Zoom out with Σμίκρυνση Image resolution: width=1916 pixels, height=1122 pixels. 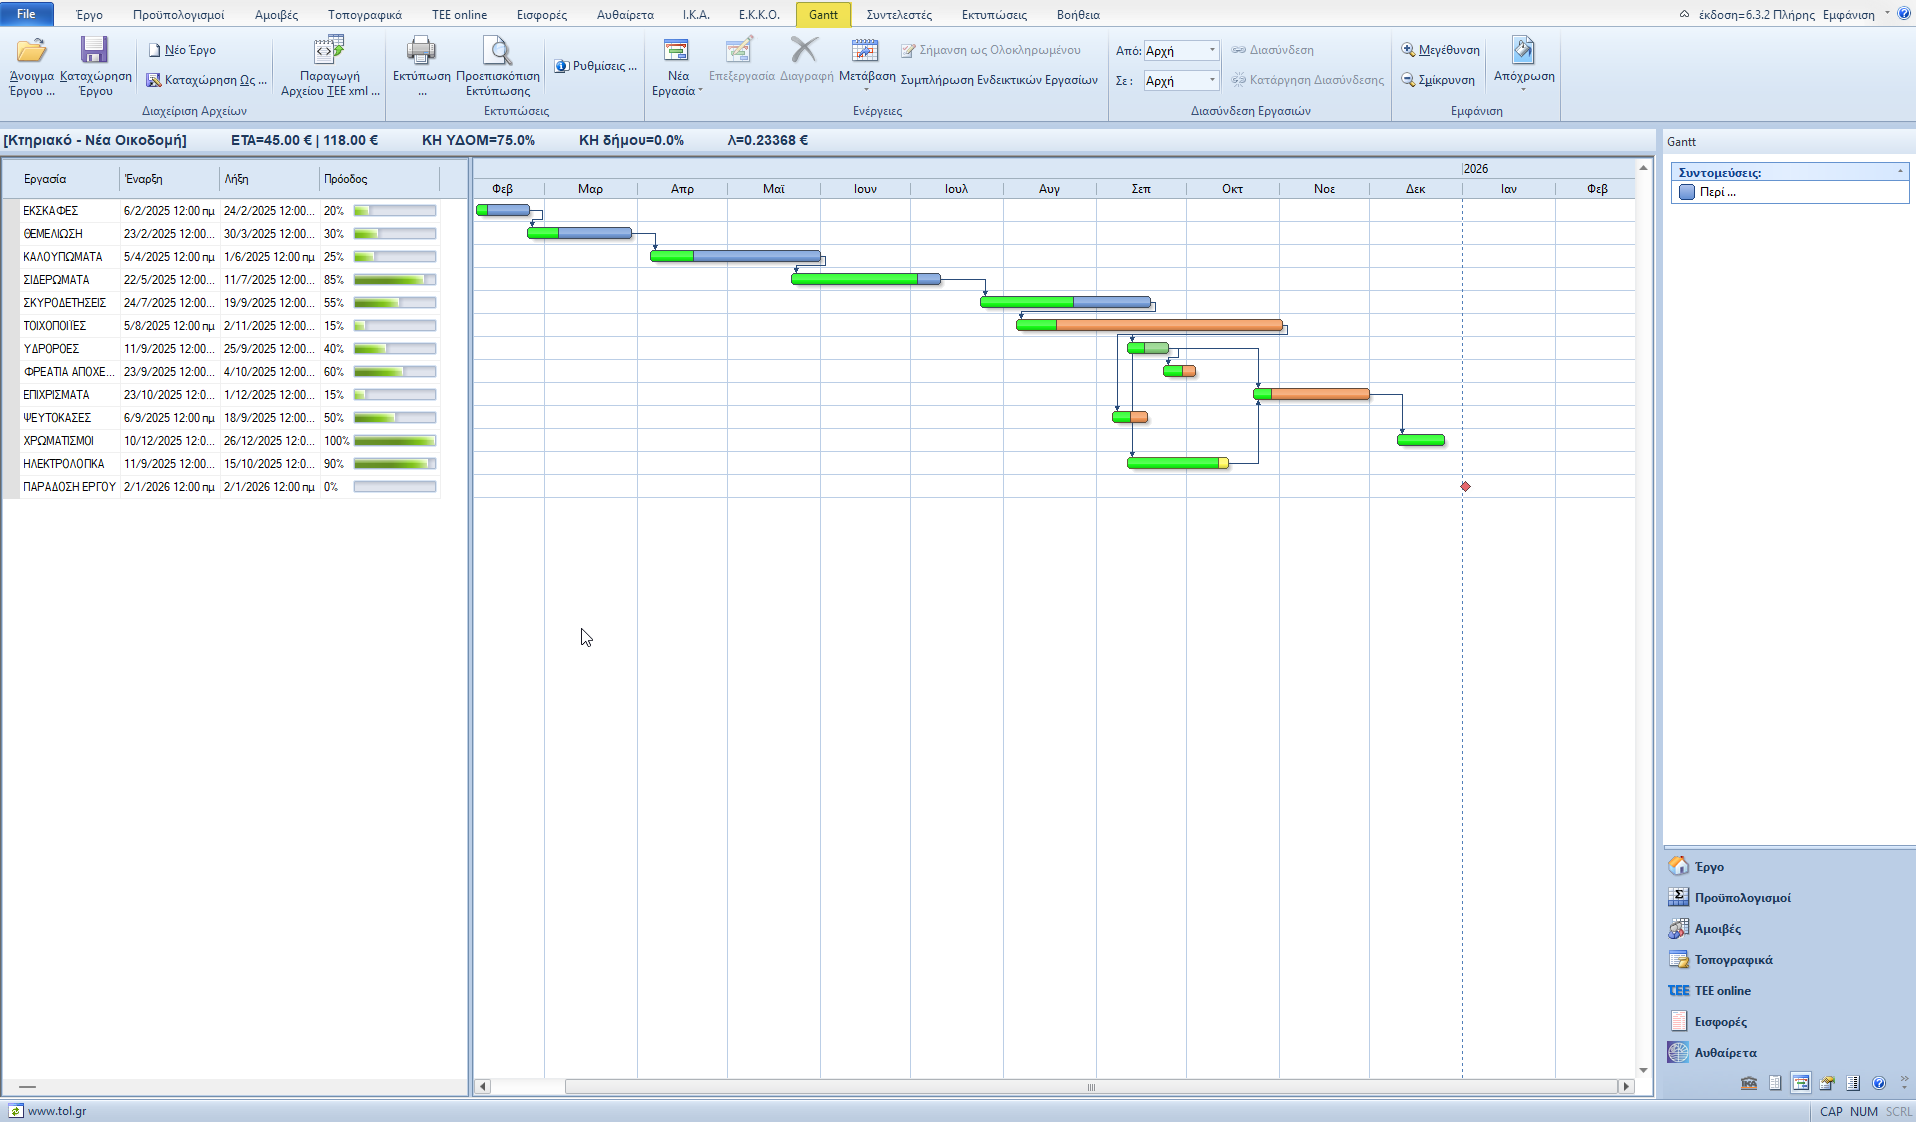coord(1438,80)
